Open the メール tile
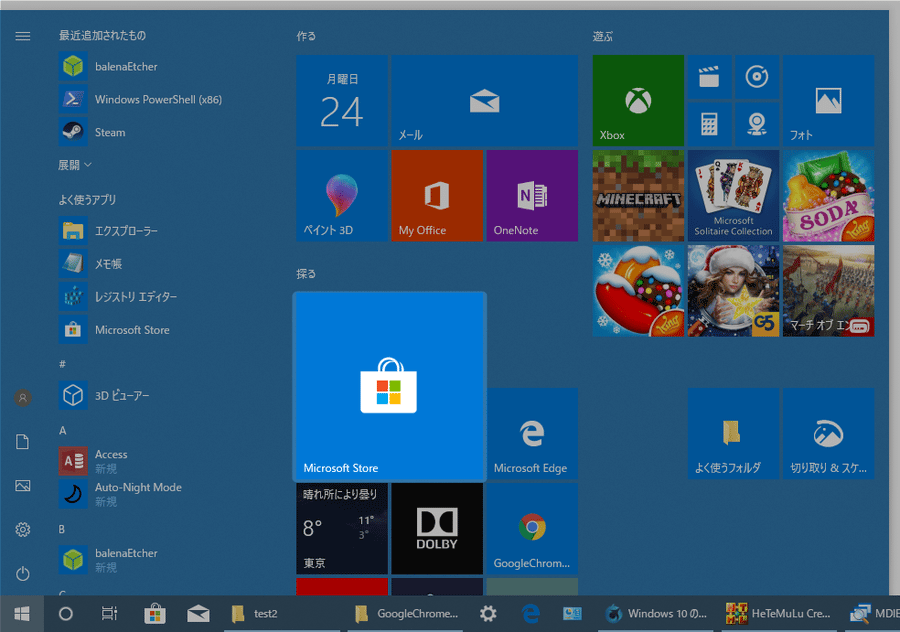The width and height of the screenshot is (900, 632). click(x=484, y=100)
